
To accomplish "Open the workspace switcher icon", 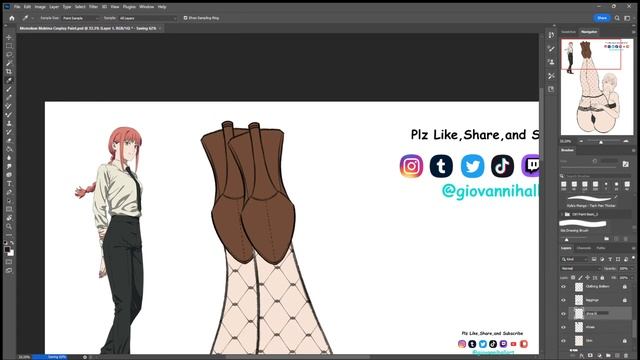I will point(627,18).
